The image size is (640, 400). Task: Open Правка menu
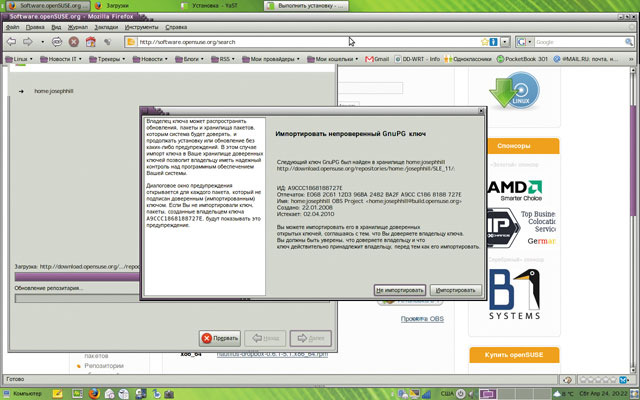(x=35, y=27)
